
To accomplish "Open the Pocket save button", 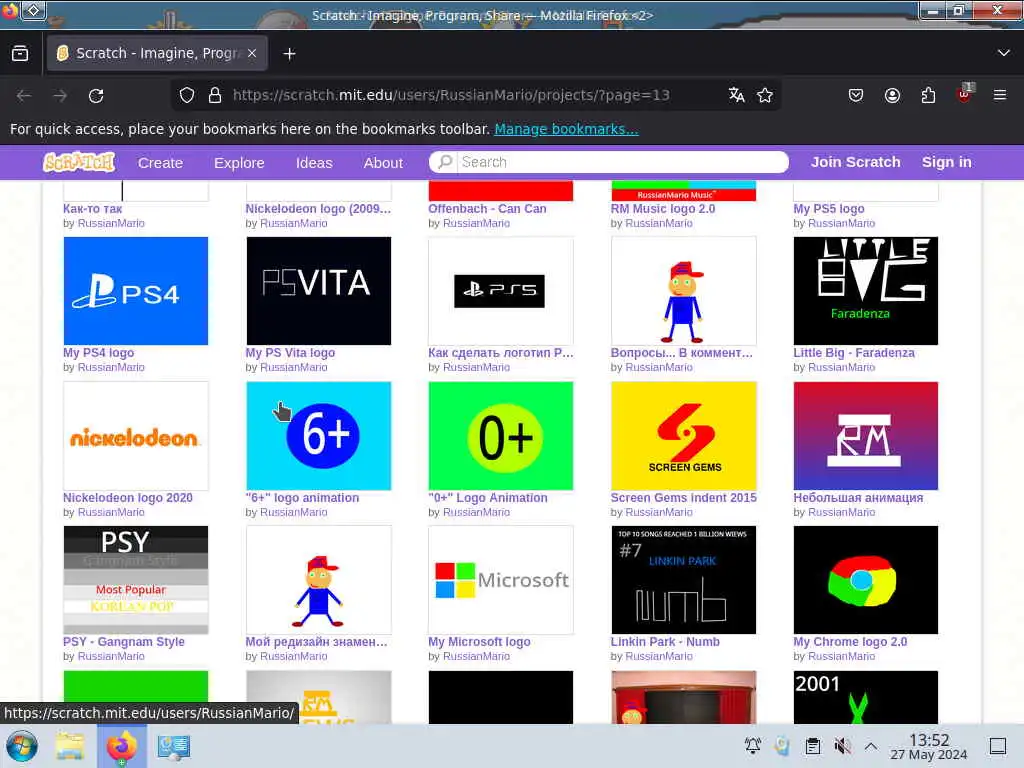I will click(856, 95).
